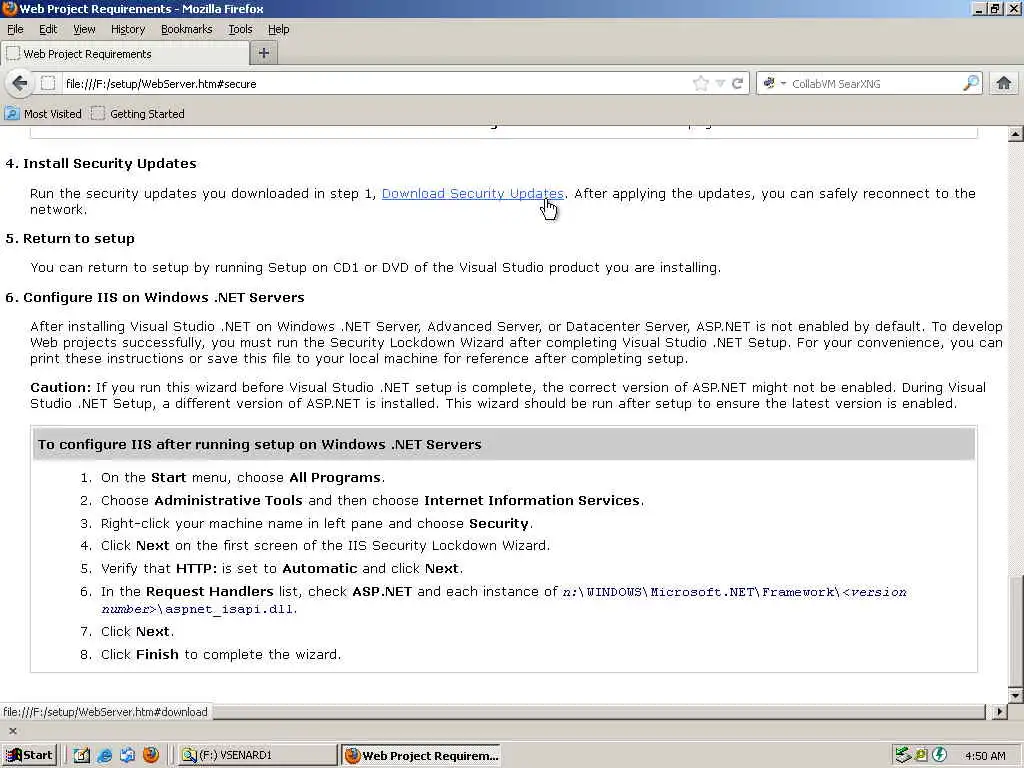Click the bold 'Request Handlers' text
This screenshot has width=1024, height=768.
point(209,591)
